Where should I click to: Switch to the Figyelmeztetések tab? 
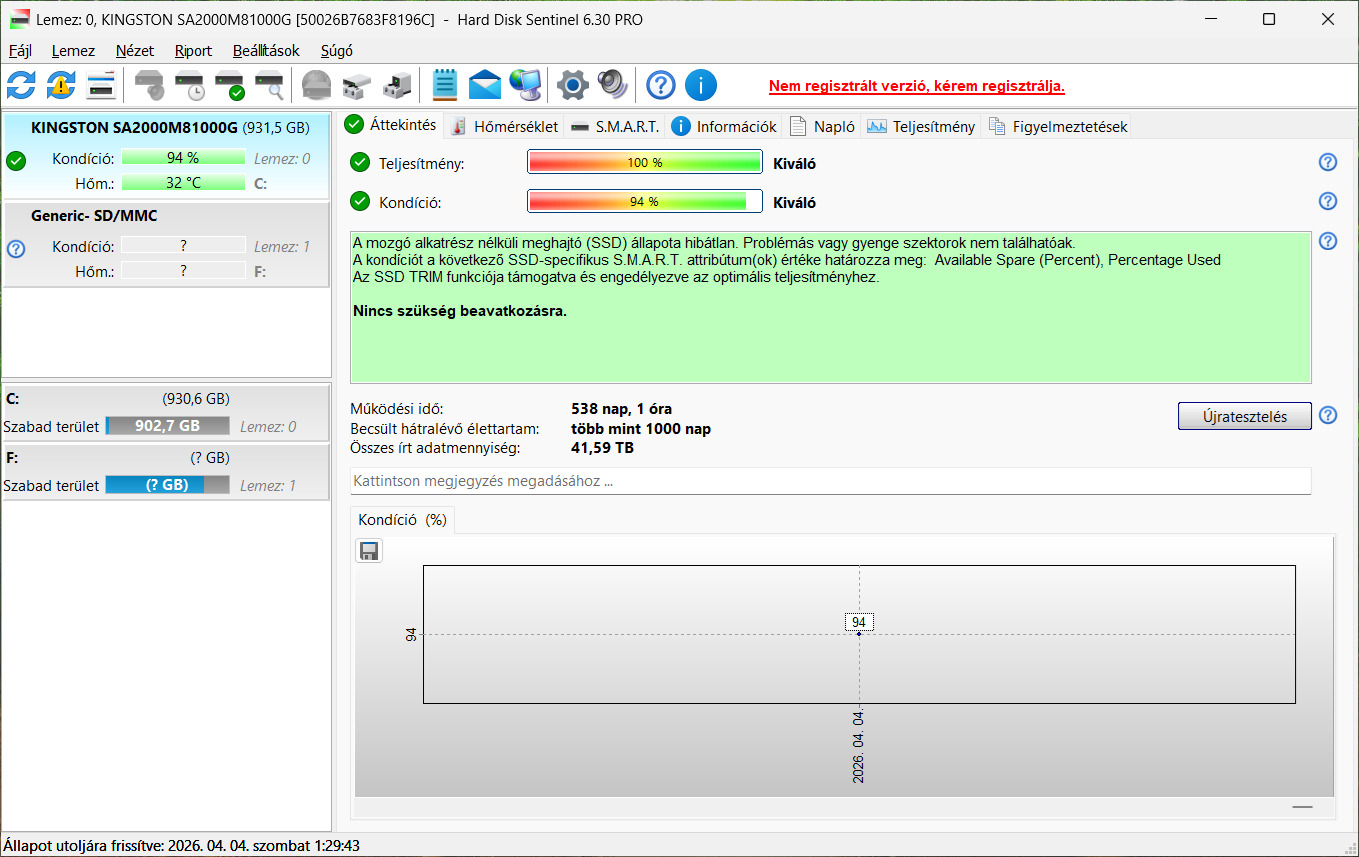click(x=1058, y=126)
